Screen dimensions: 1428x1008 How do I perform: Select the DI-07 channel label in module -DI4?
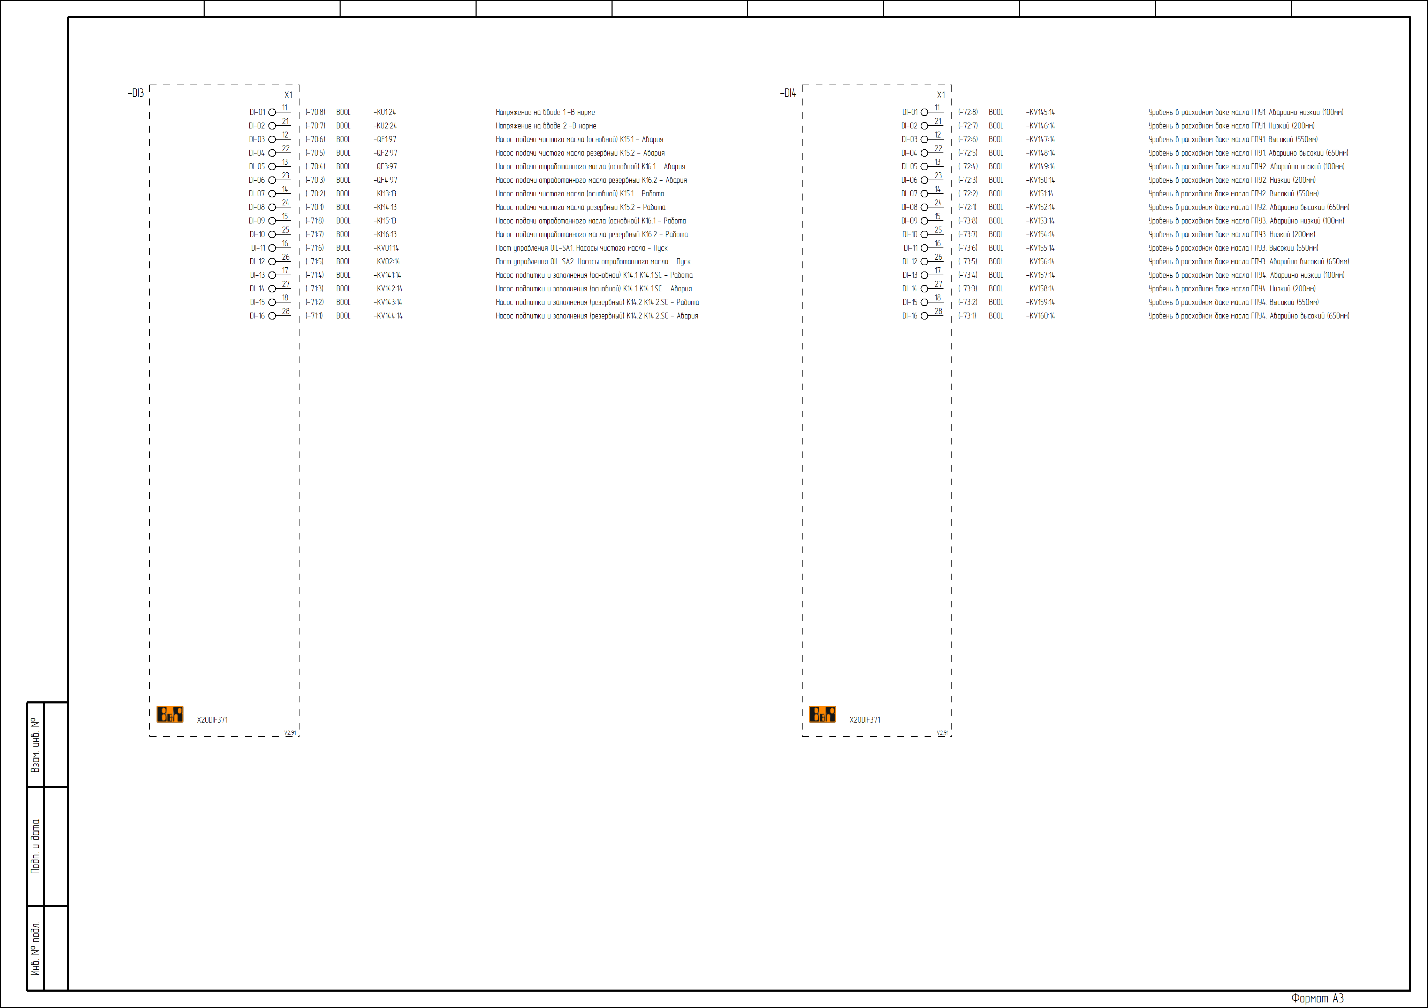click(910, 194)
